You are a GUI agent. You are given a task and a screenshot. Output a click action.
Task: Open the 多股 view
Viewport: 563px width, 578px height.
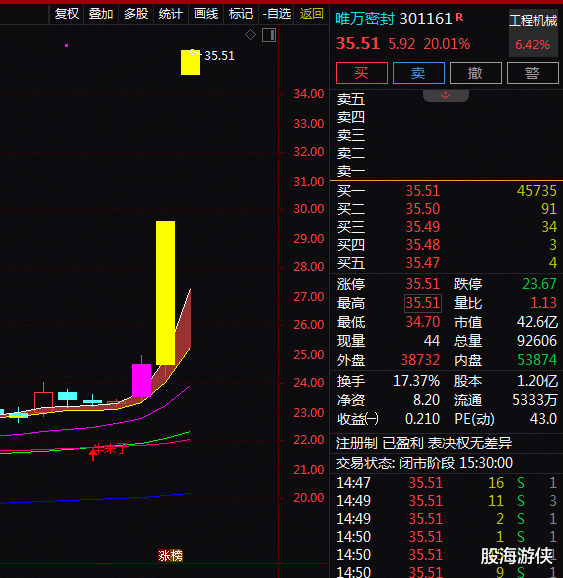tap(136, 14)
